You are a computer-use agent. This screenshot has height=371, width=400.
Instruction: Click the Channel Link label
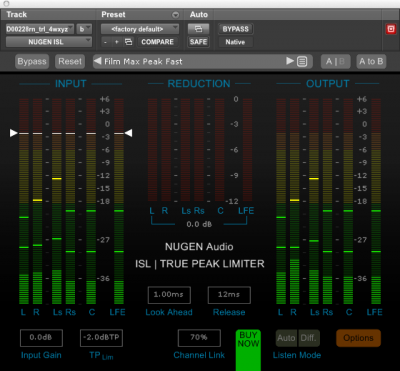[199, 355]
